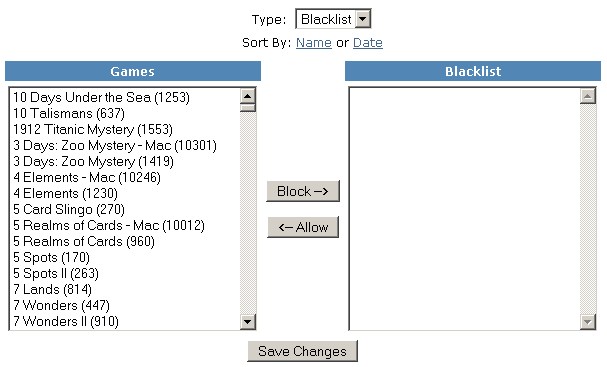Click the Blacklist type combo box
The image size is (607, 367).
[x=333, y=19]
